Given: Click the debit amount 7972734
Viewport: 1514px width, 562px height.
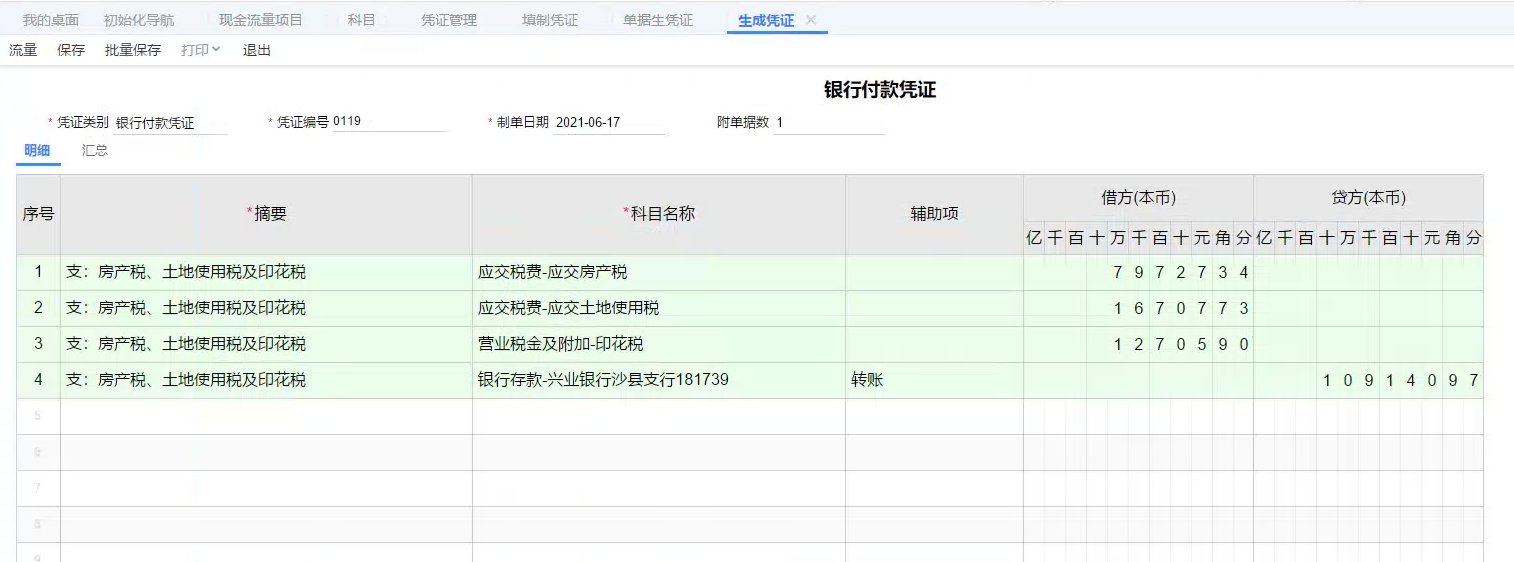Looking at the screenshot, I should 1138,272.
